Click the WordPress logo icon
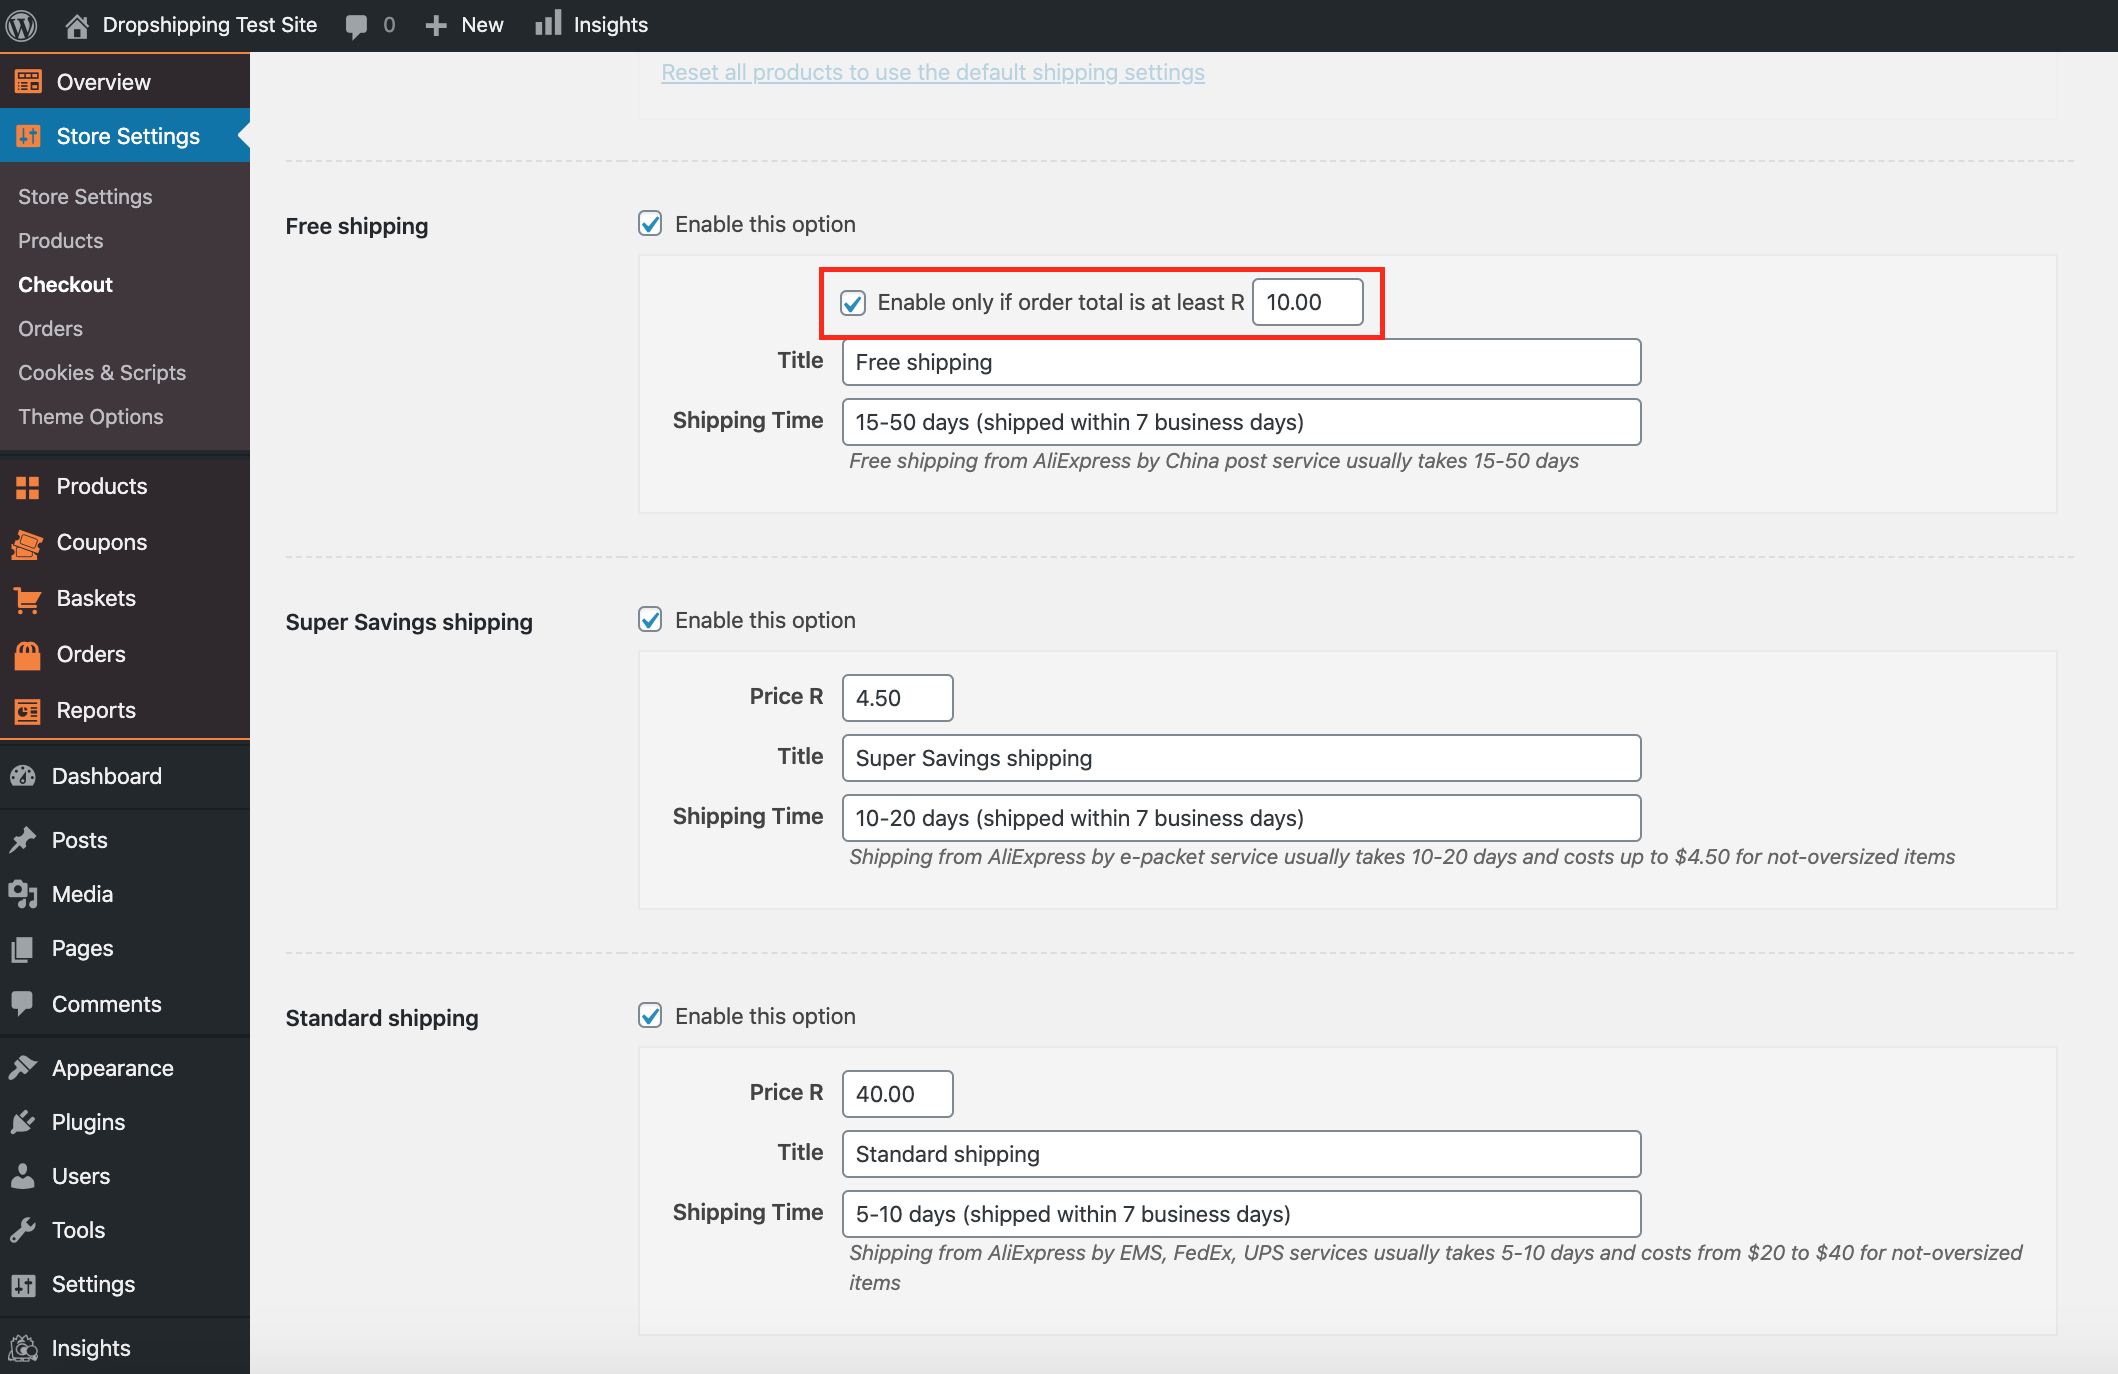Viewport: 2118px width, 1374px height. click(22, 25)
